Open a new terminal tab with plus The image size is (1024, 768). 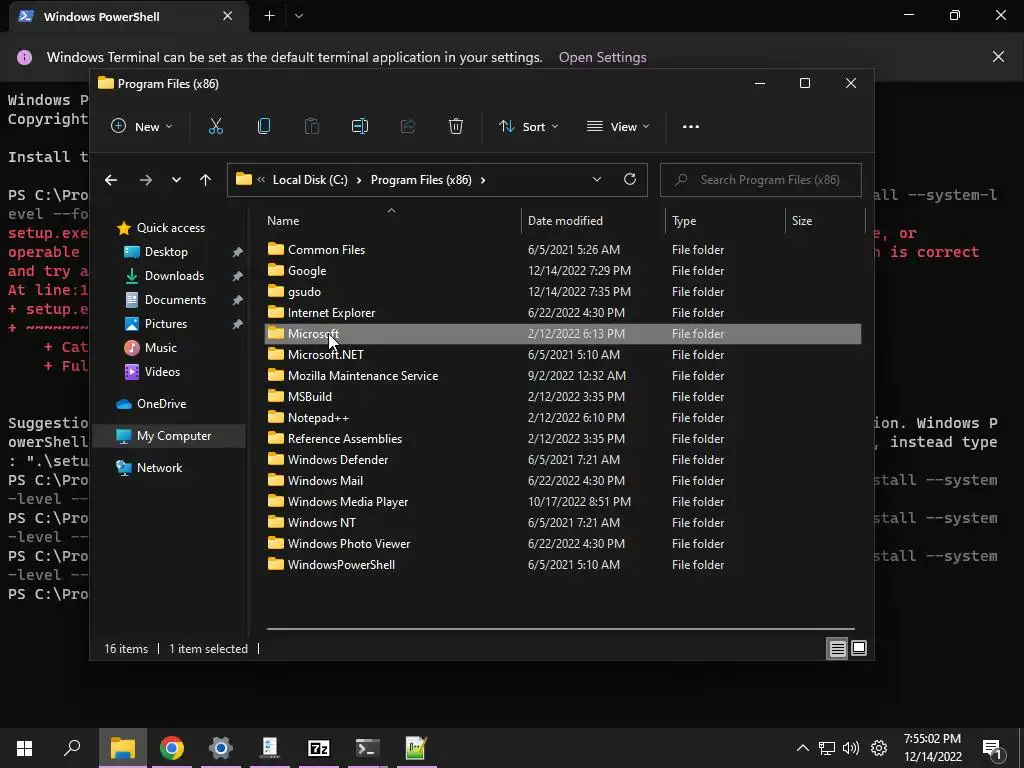[x=270, y=16]
